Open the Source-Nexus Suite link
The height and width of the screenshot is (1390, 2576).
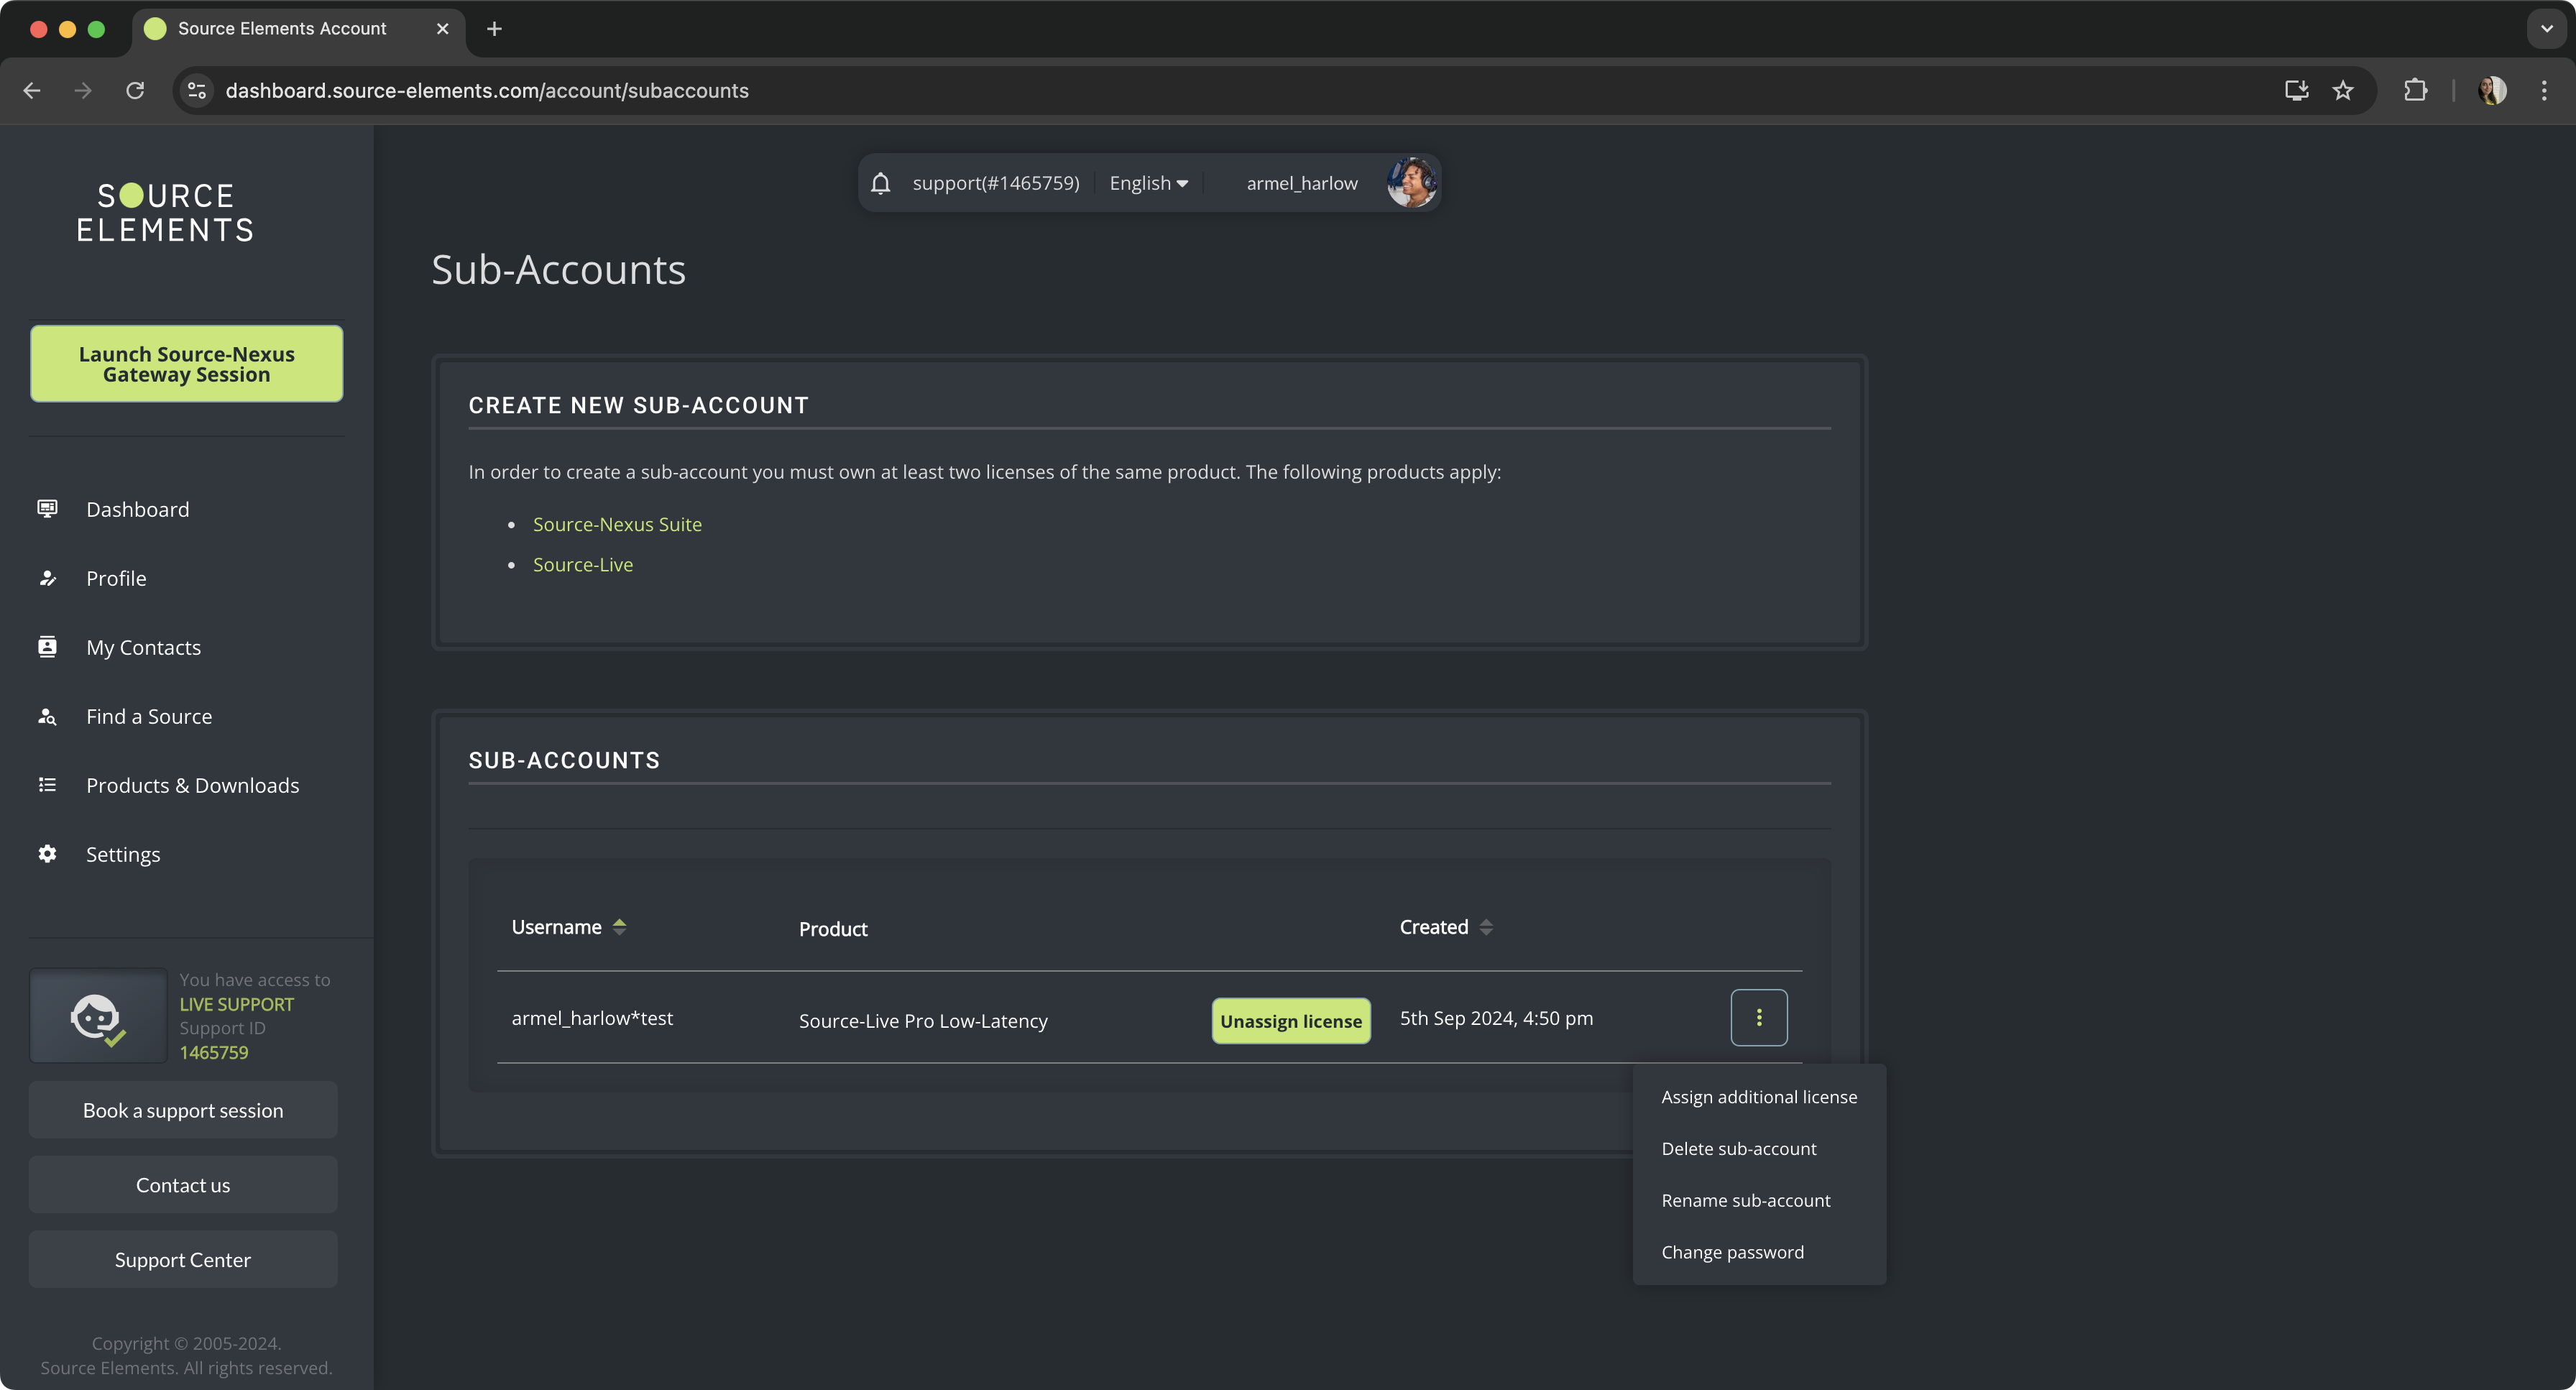(x=617, y=524)
